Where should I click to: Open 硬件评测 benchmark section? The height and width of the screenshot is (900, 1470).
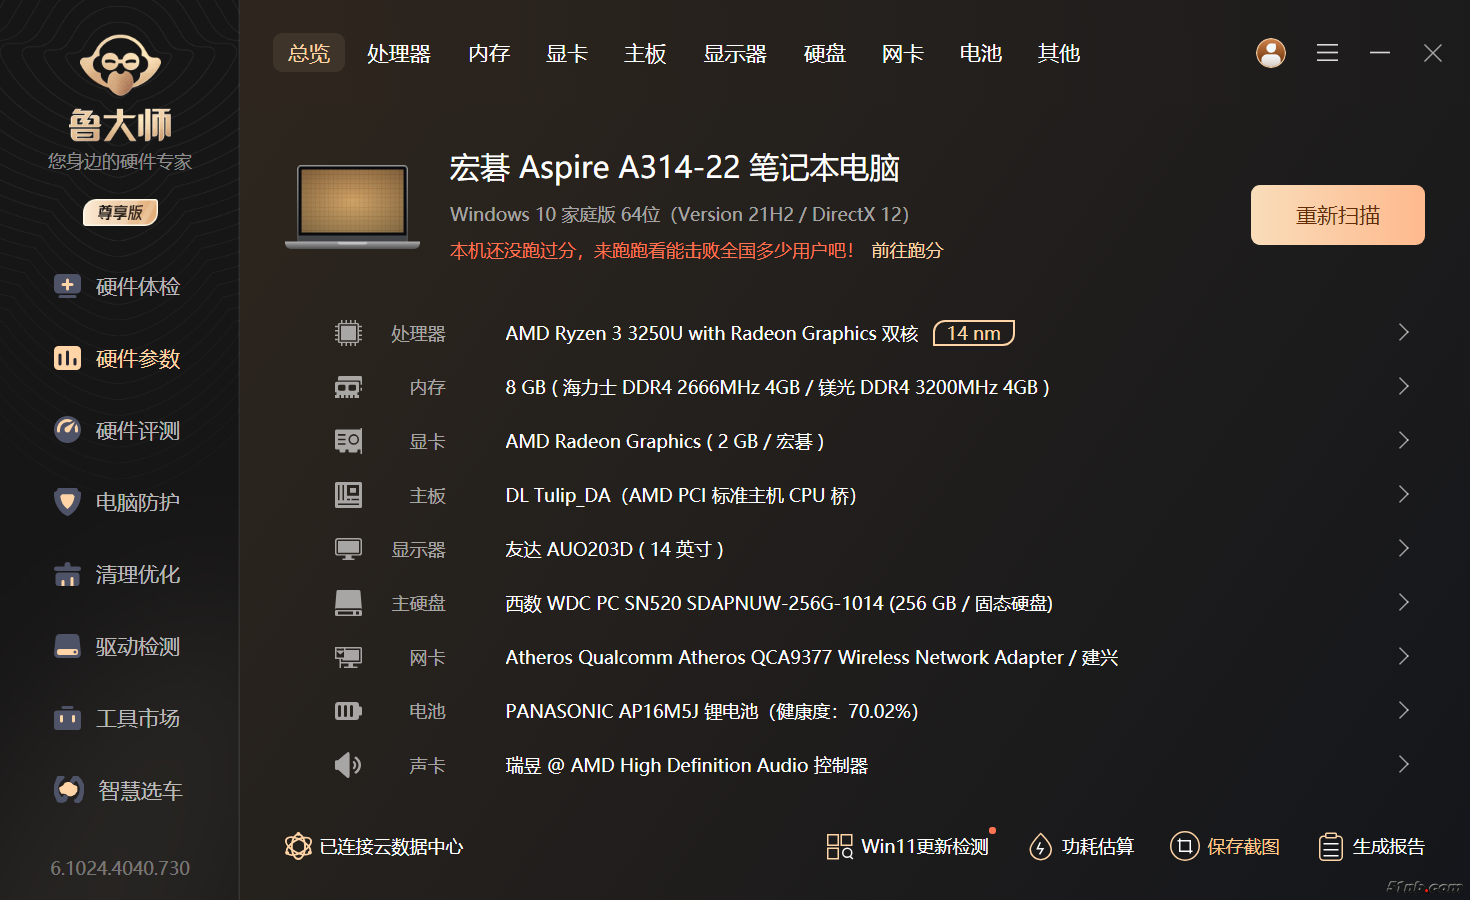click(118, 431)
